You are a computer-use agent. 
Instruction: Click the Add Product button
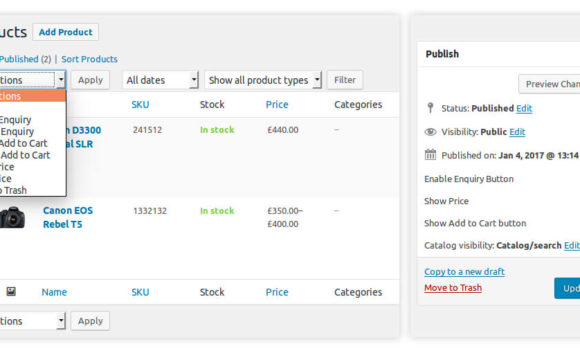(x=65, y=32)
